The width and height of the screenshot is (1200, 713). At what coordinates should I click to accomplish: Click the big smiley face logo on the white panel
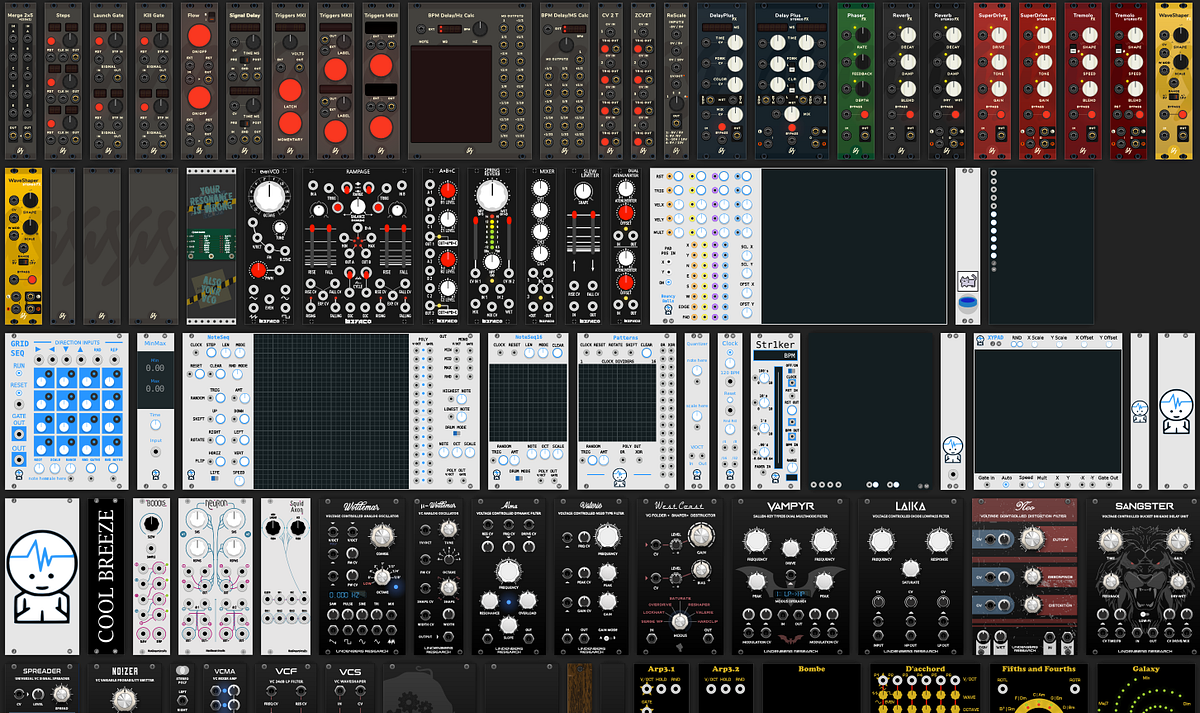coord(42,562)
